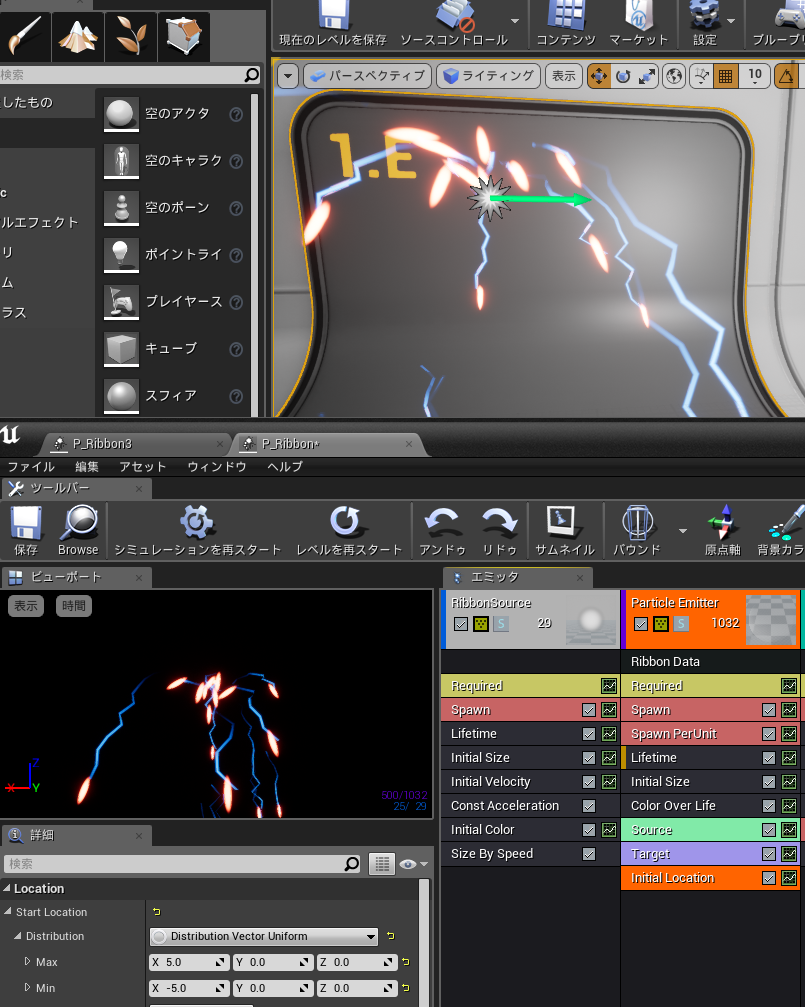Toggle the Spawn PerUnit module checkbox
Screen dimensions: 805x1007
coord(769,734)
